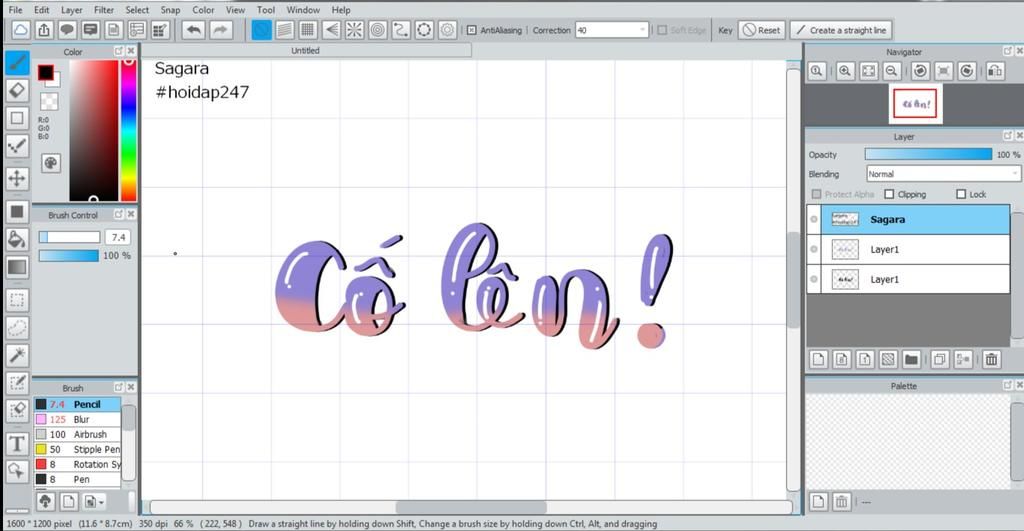Add new layer folder
The width and height of the screenshot is (1024, 531).
click(911, 359)
